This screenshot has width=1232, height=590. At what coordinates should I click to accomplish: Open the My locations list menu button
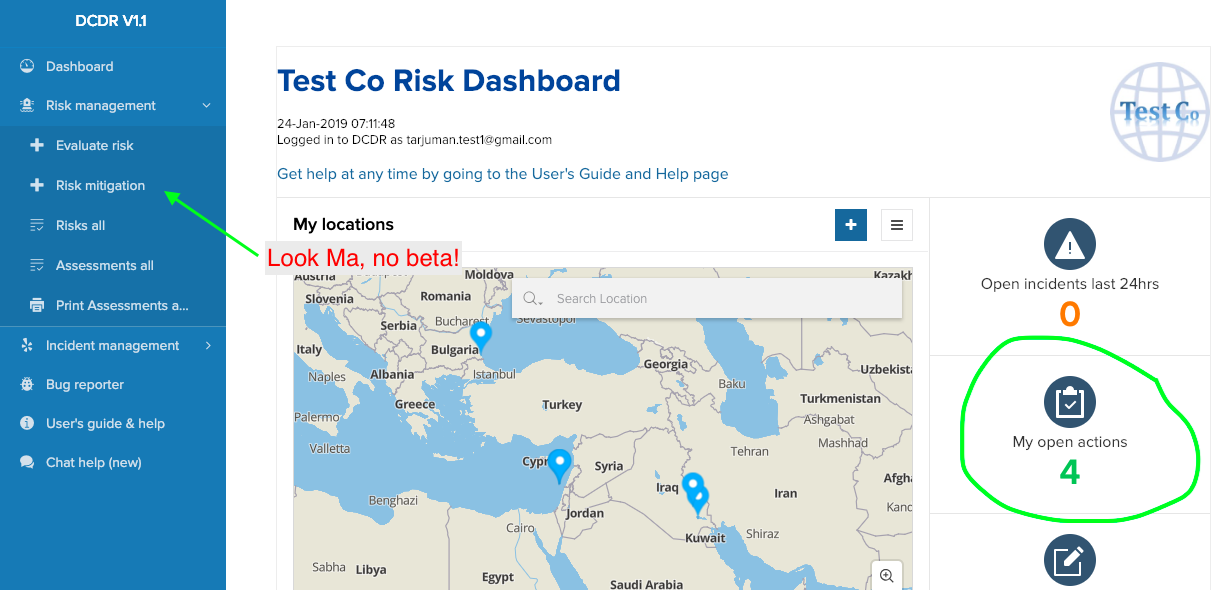click(x=896, y=225)
